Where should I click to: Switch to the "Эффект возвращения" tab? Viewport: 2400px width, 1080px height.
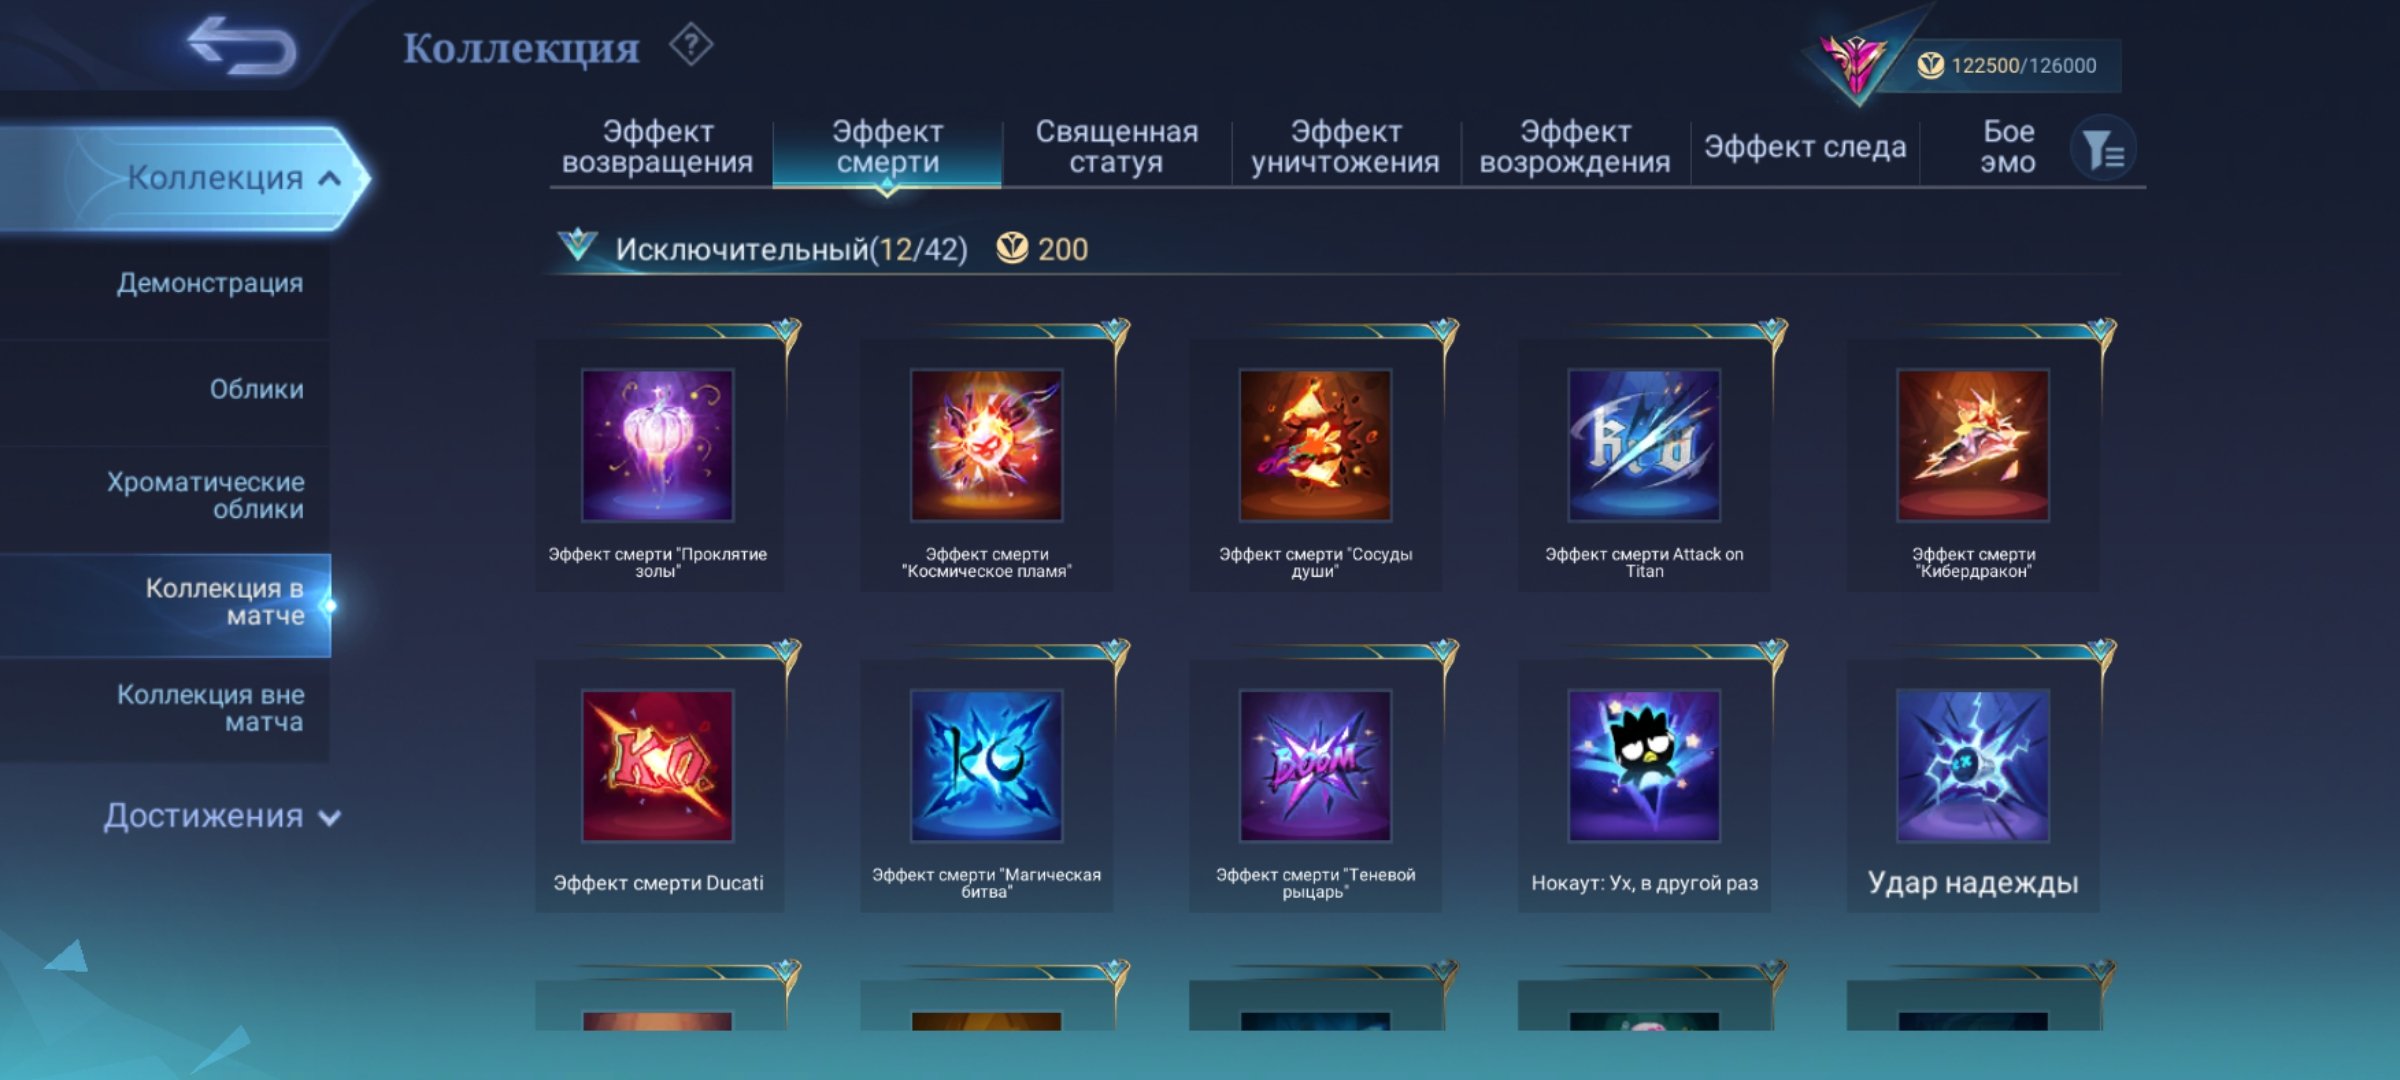click(x=658, y=147)
